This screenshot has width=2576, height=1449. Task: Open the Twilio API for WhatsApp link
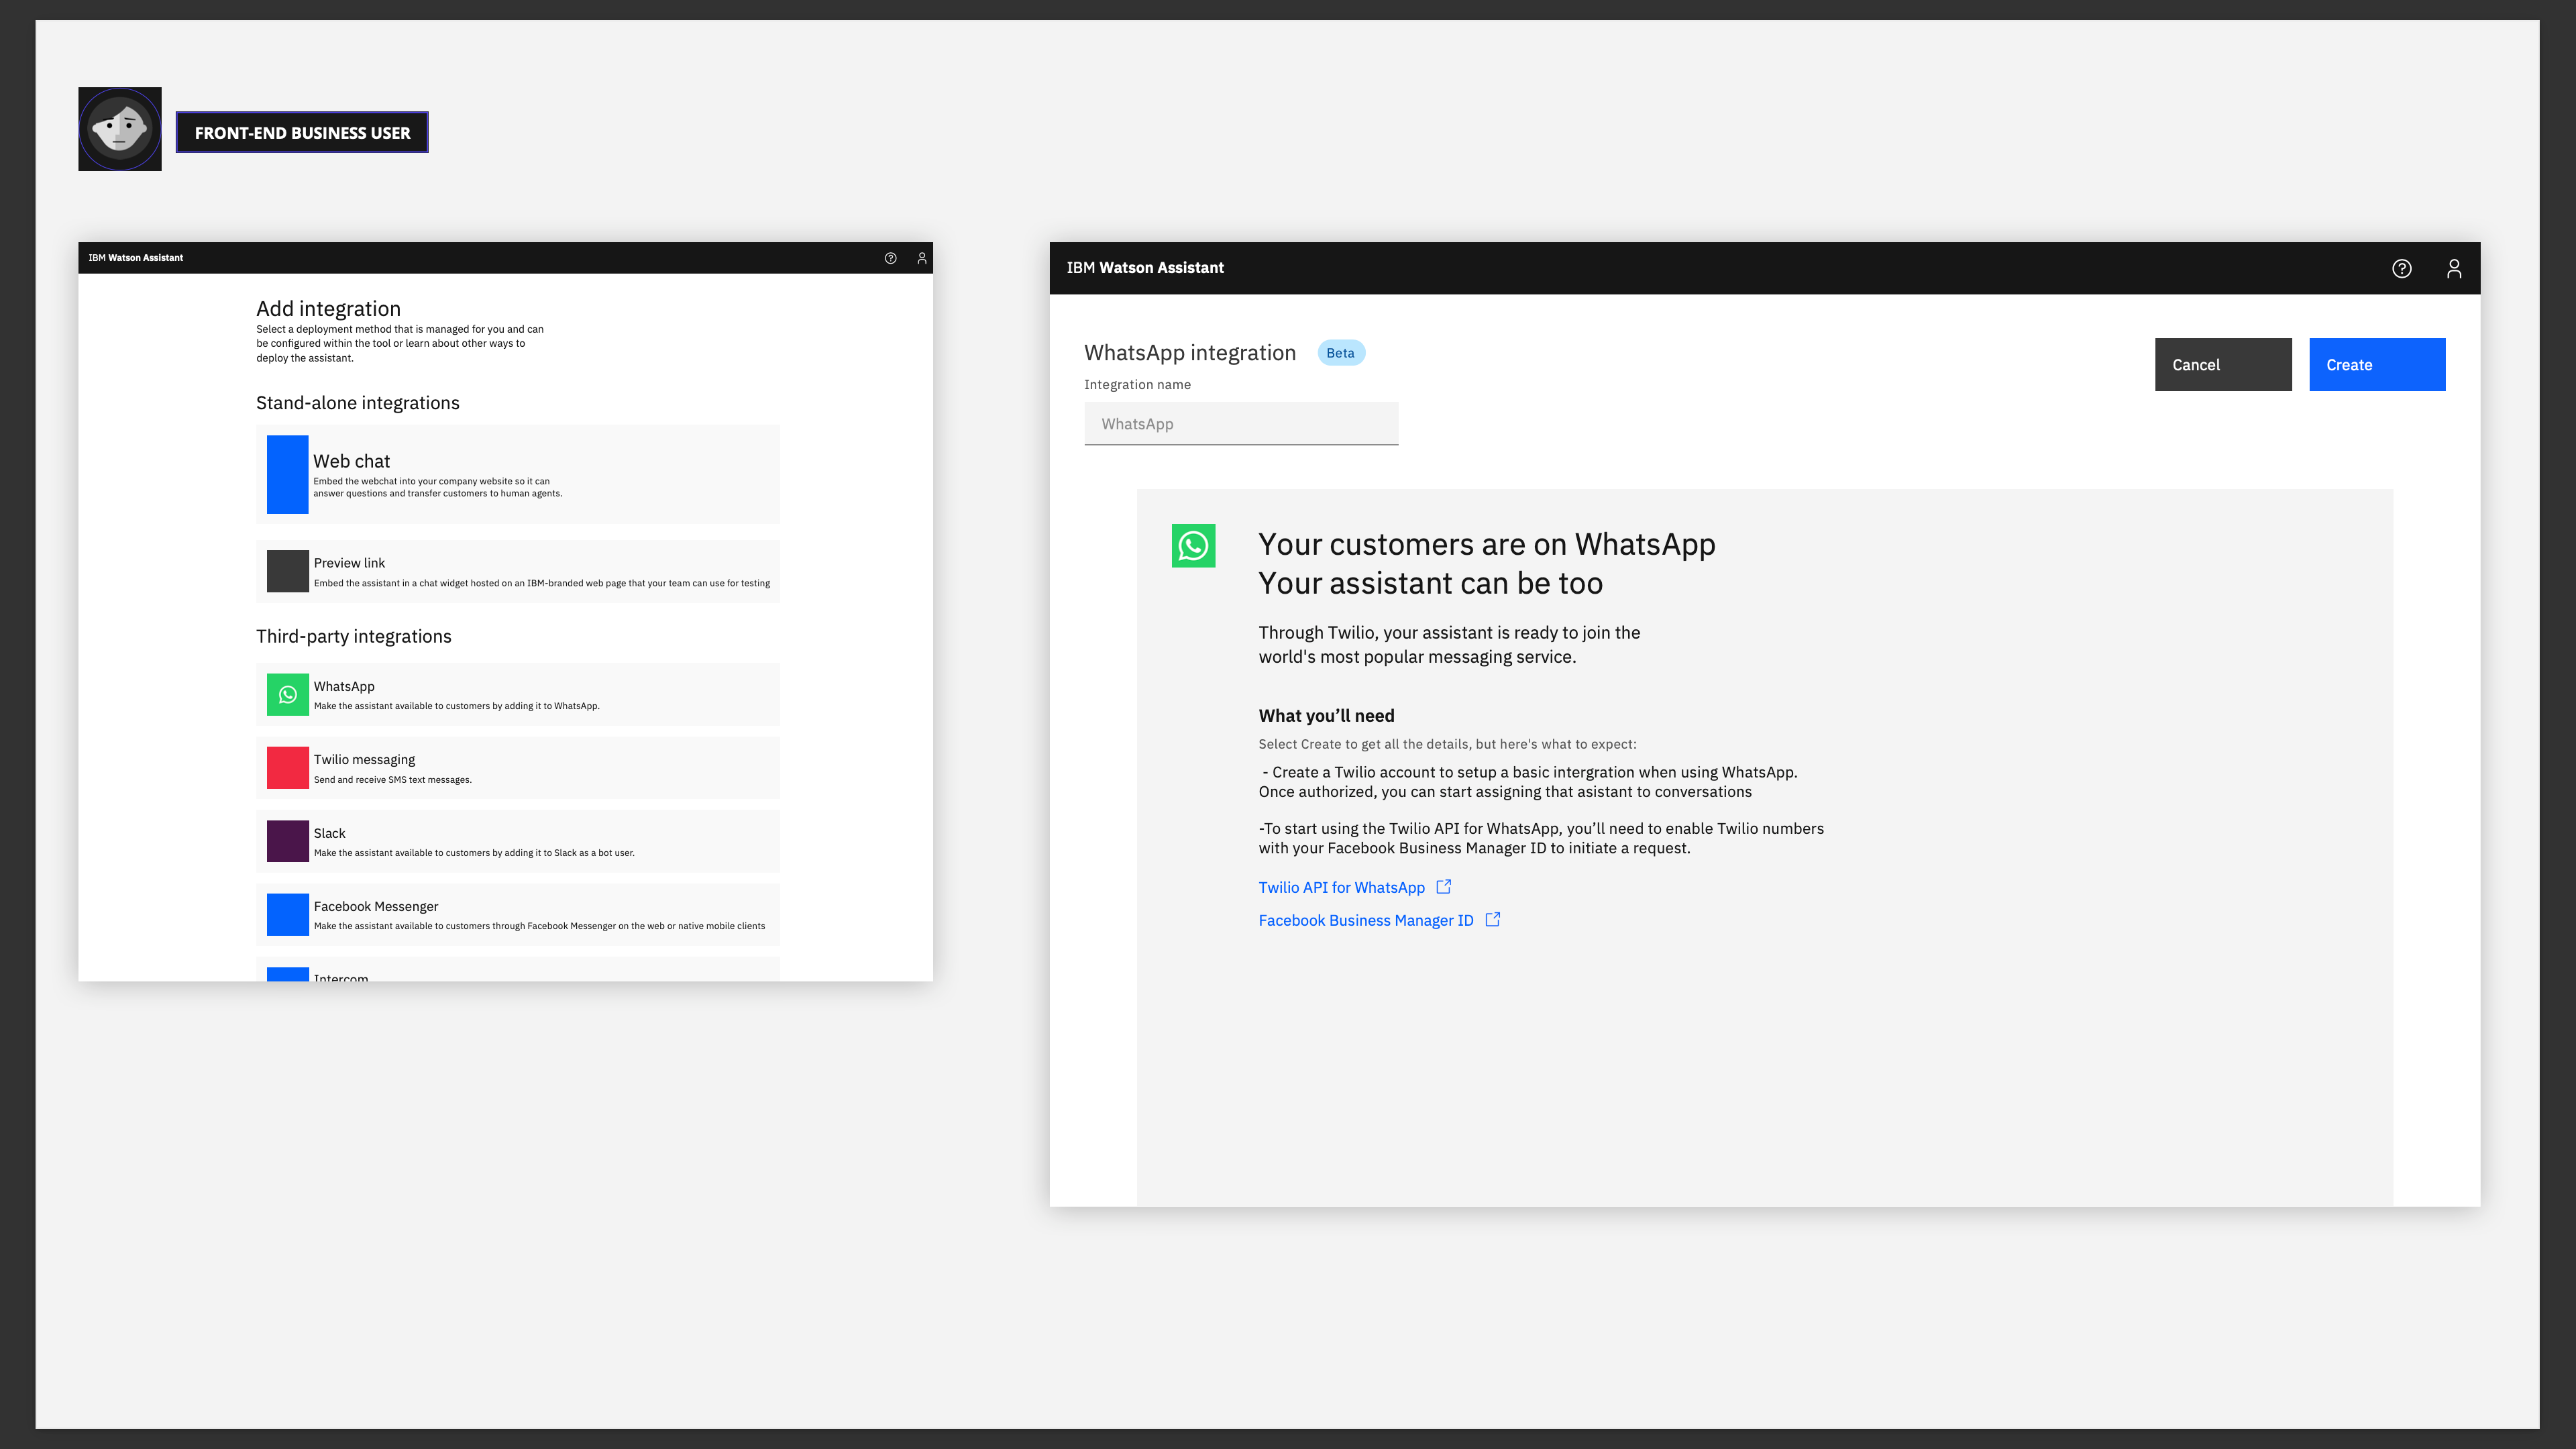click(1341, 888)
